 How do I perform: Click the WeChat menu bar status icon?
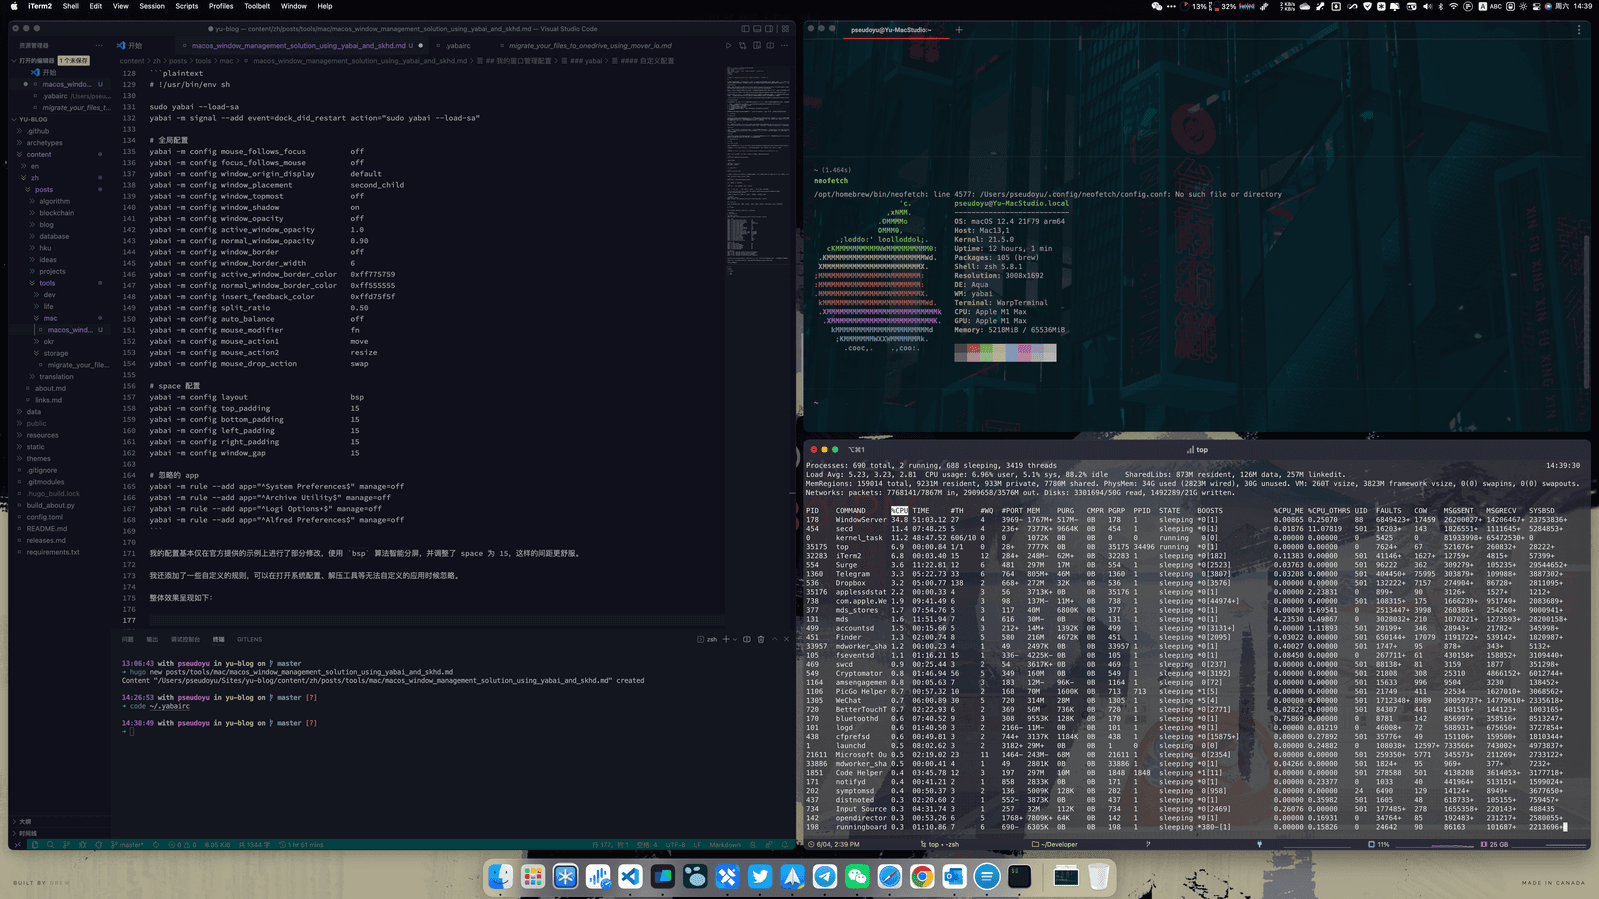pyautogui.click(x=1157, y=6)
